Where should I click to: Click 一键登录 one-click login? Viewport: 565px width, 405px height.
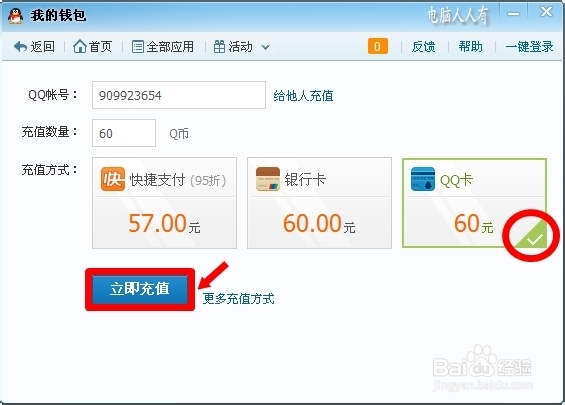(x=529, y=47)
